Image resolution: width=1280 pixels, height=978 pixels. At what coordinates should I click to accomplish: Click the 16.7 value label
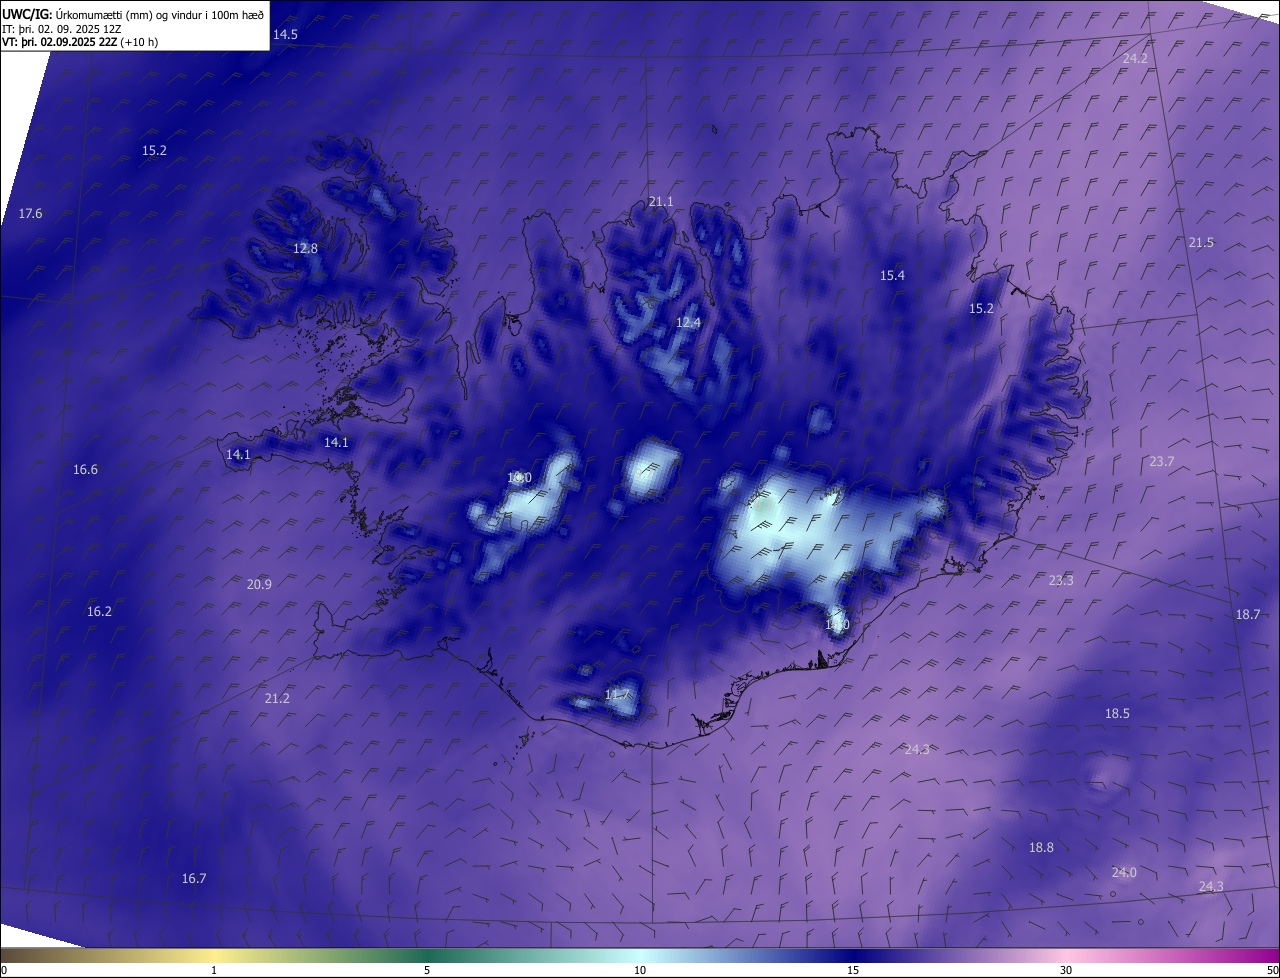coord(193,879)
